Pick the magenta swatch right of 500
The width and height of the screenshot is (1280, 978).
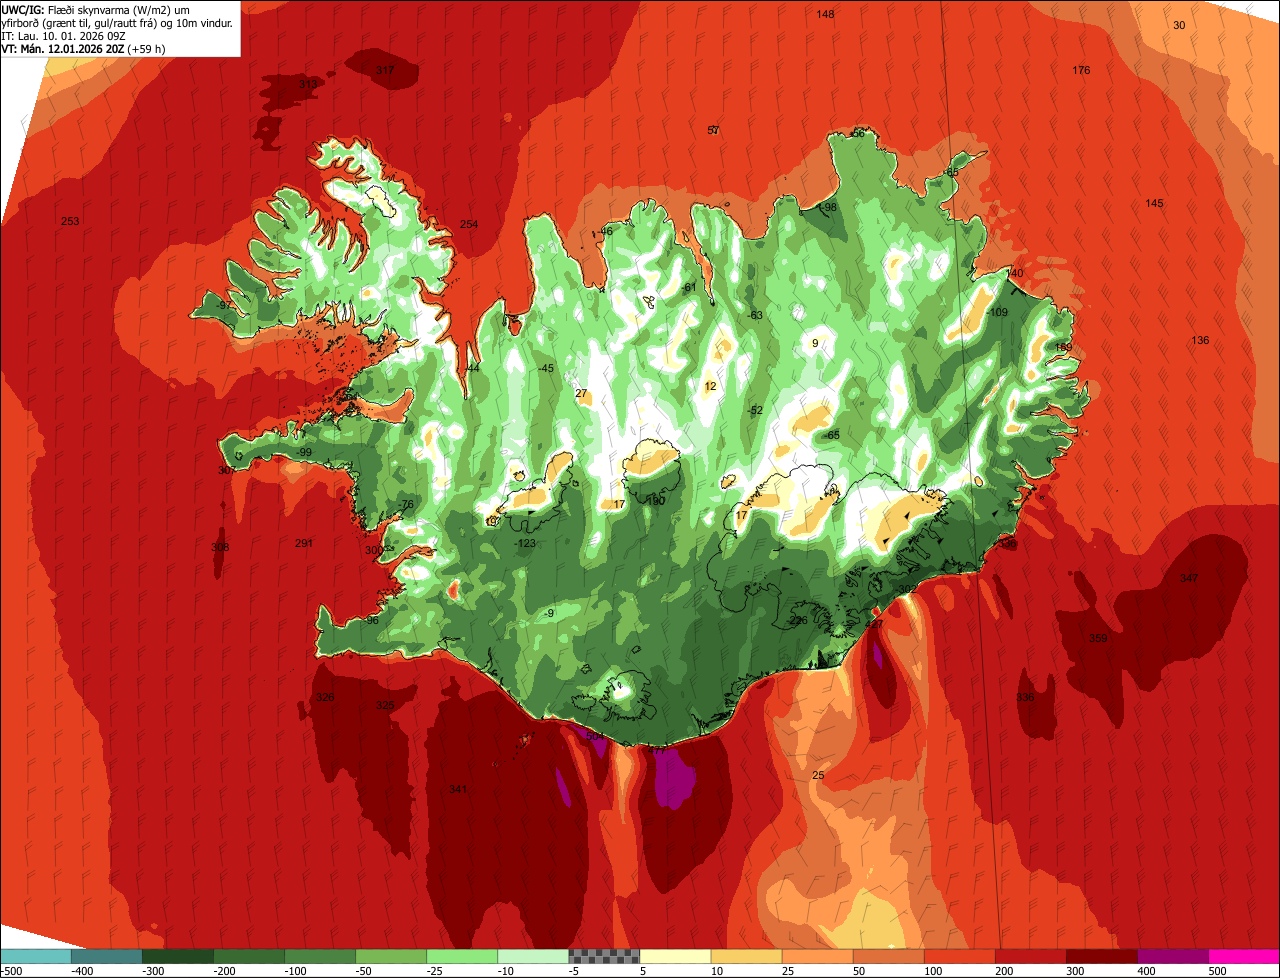[x=1243, y=956]
